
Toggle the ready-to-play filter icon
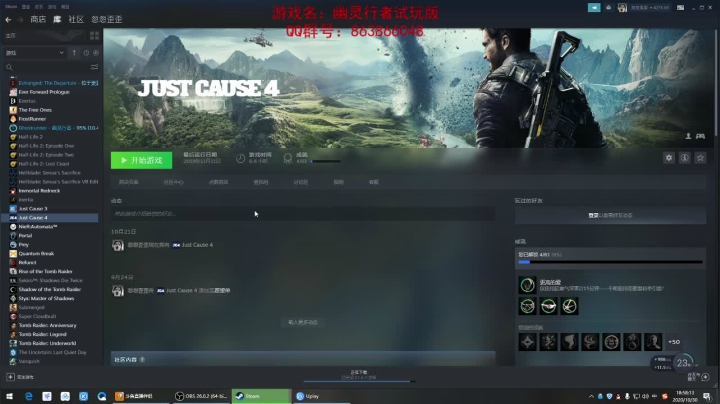pos(96,53)
